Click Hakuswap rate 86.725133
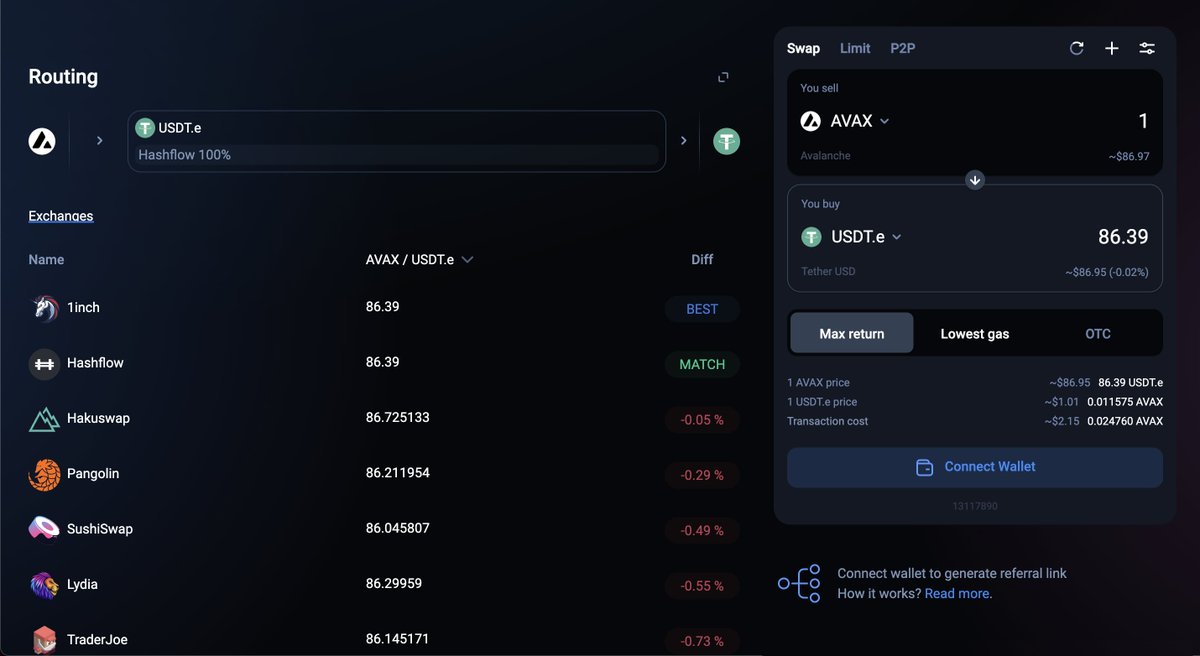Image resolution: width=1200 pixels, height=656 pixels. click(x=398, y=417)
